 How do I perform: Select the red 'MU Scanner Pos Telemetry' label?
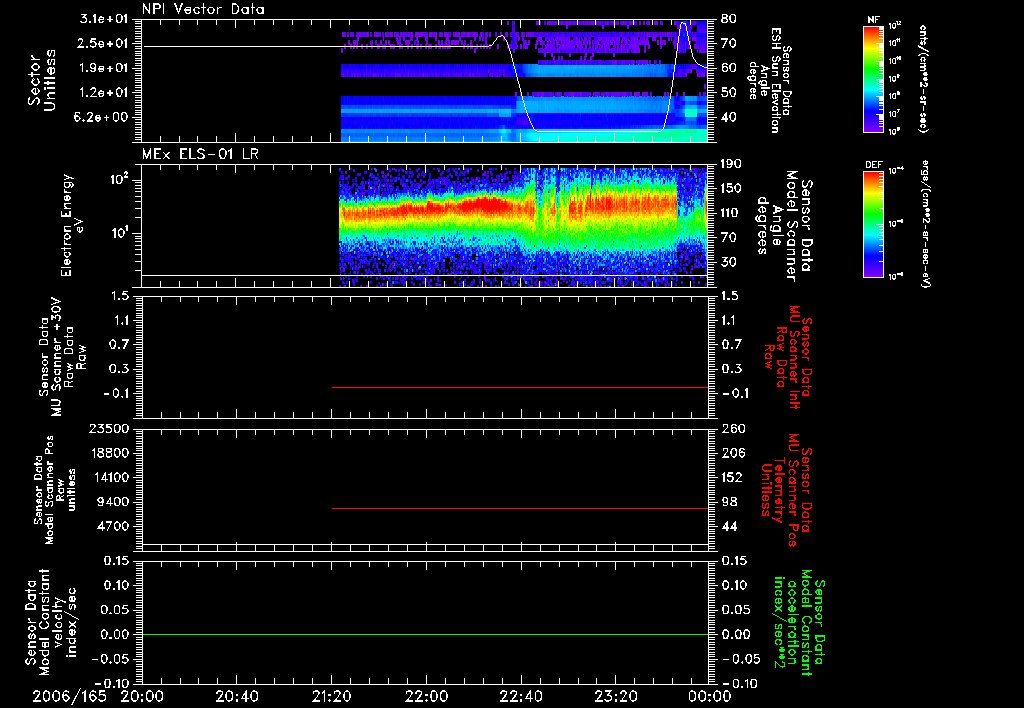[x=786, y=489]
